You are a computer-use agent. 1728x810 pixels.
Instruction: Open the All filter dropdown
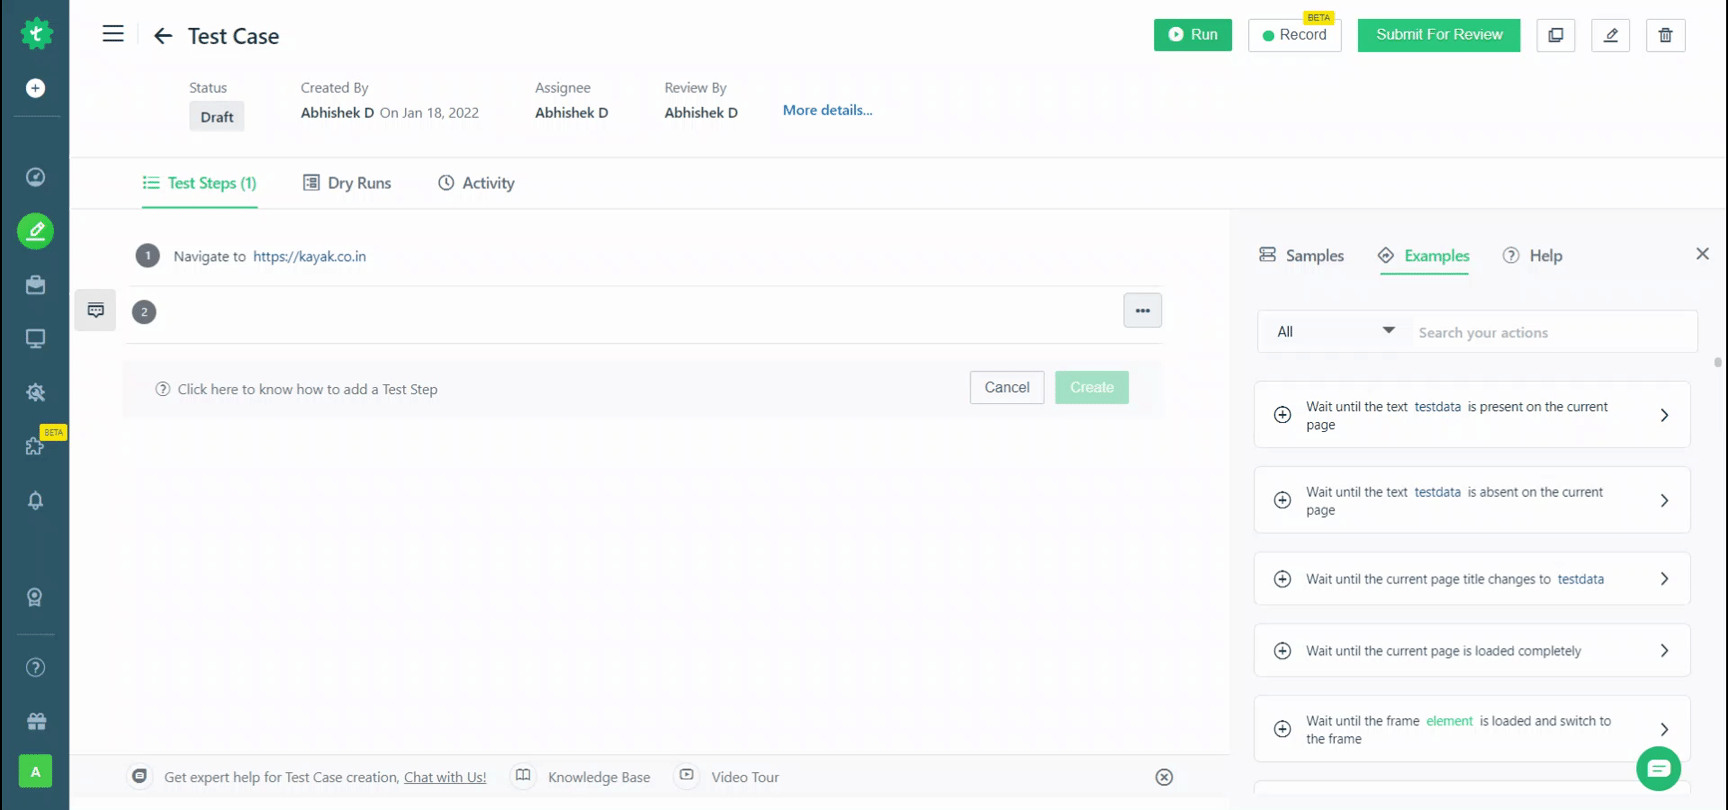(1334, 331)
